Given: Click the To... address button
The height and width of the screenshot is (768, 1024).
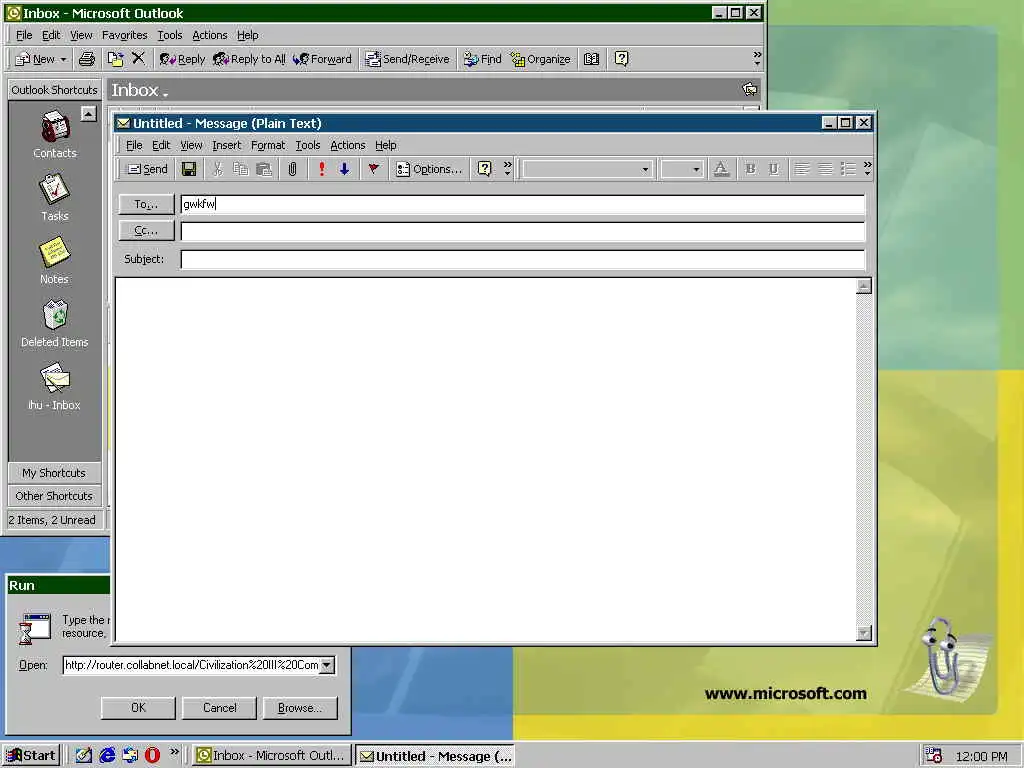Looking at the screenshot, I should point(146,204).
